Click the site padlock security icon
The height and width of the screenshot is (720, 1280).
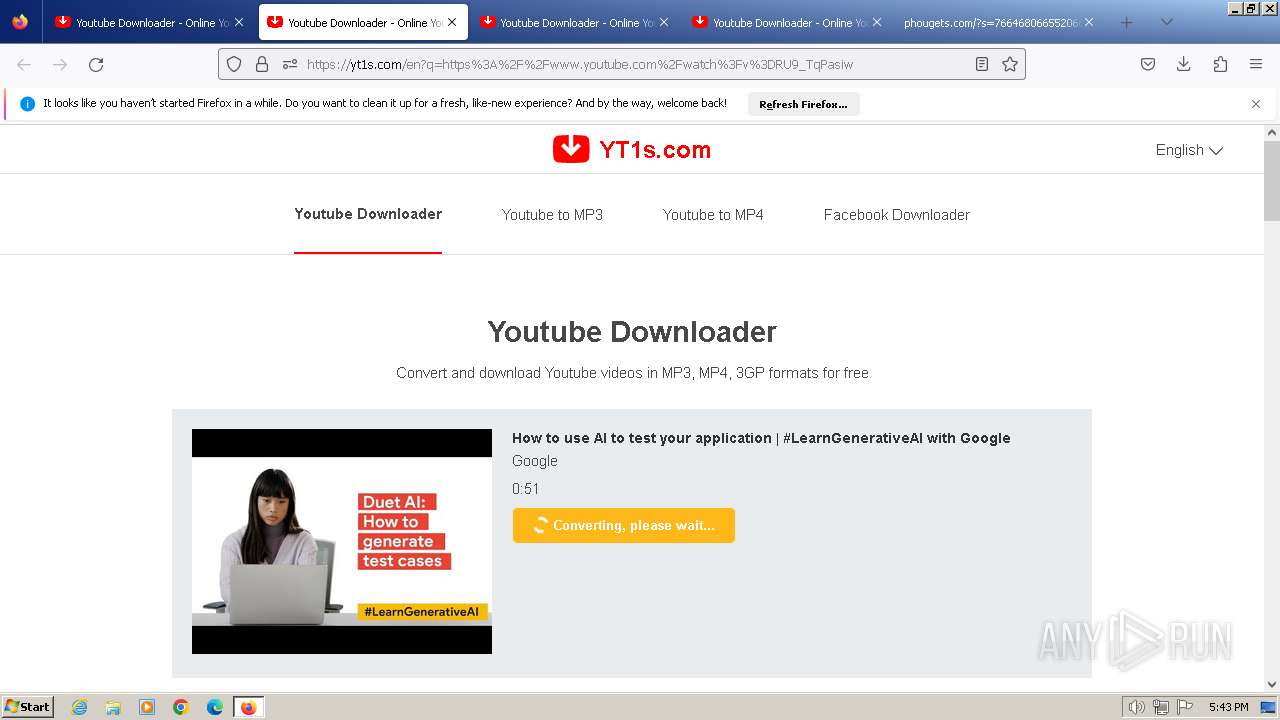coord(262,64)
